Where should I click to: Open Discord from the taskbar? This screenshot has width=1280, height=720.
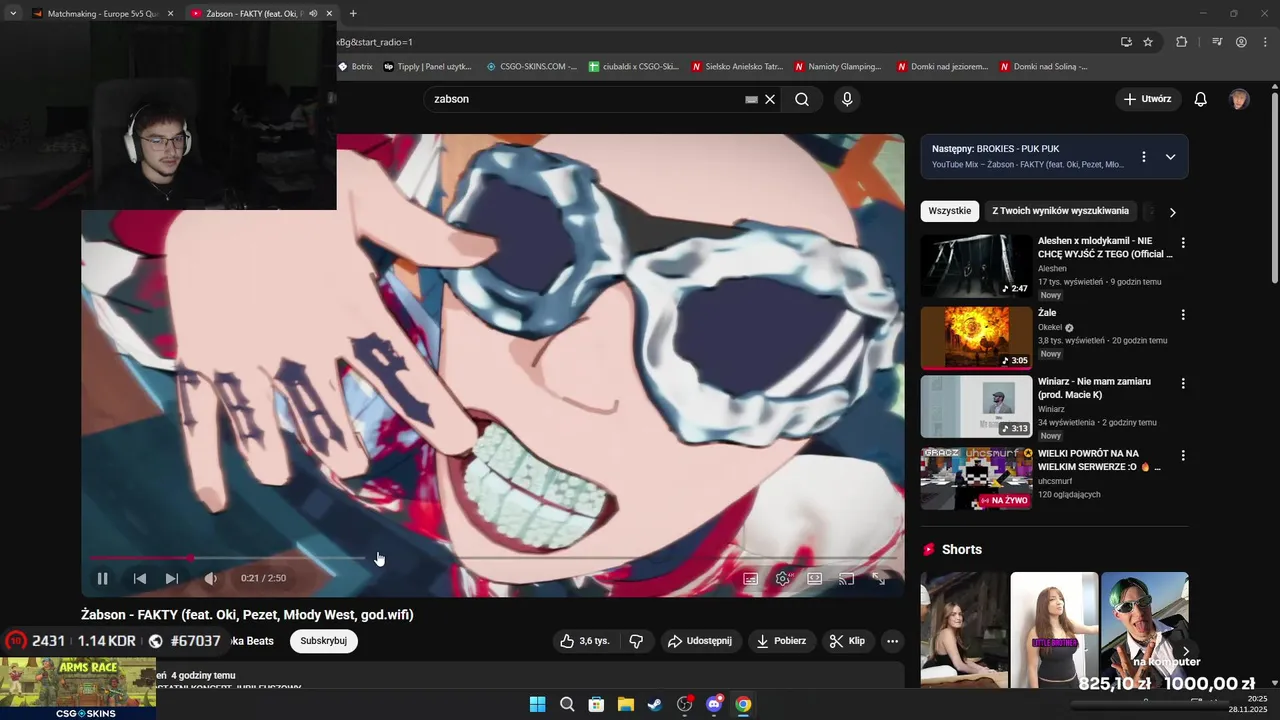pyautogui.click(x=714, y=704)
